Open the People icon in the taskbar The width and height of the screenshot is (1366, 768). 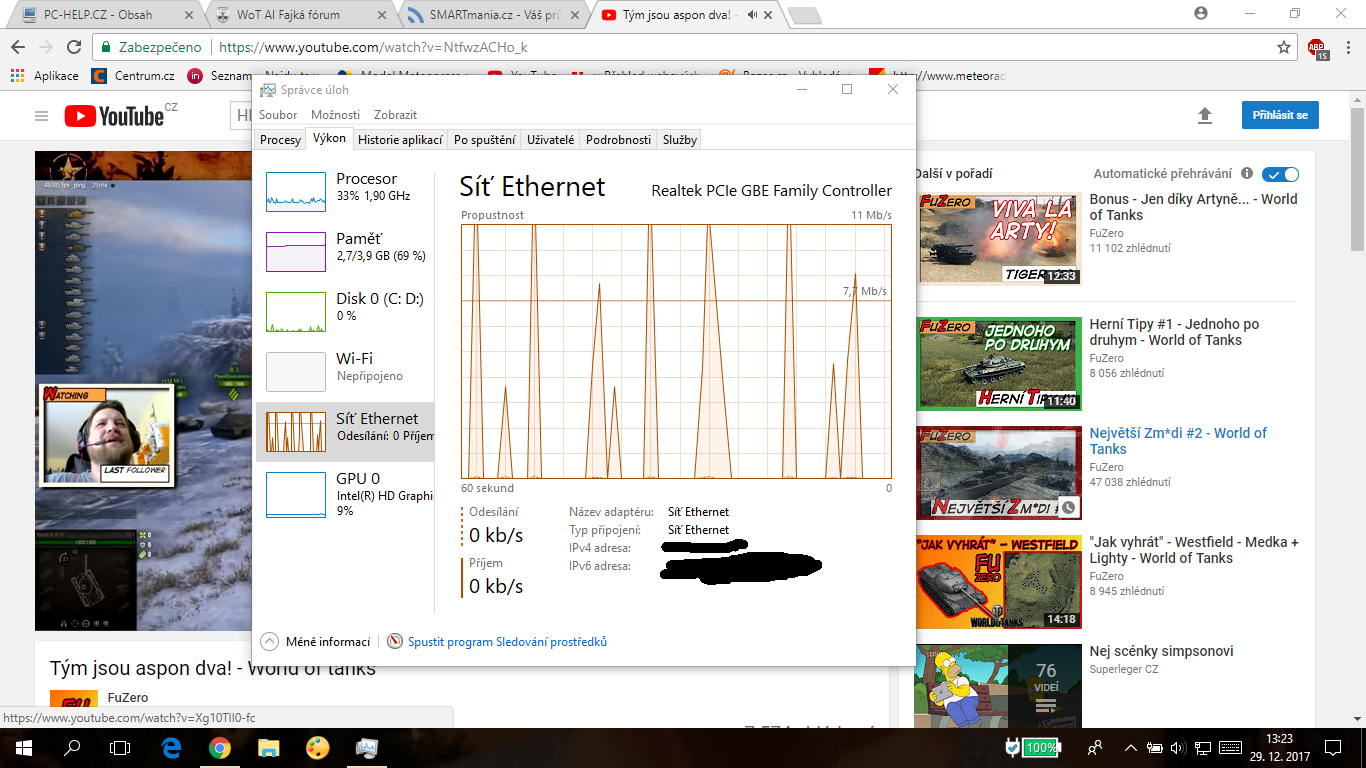pos(1096,747)
